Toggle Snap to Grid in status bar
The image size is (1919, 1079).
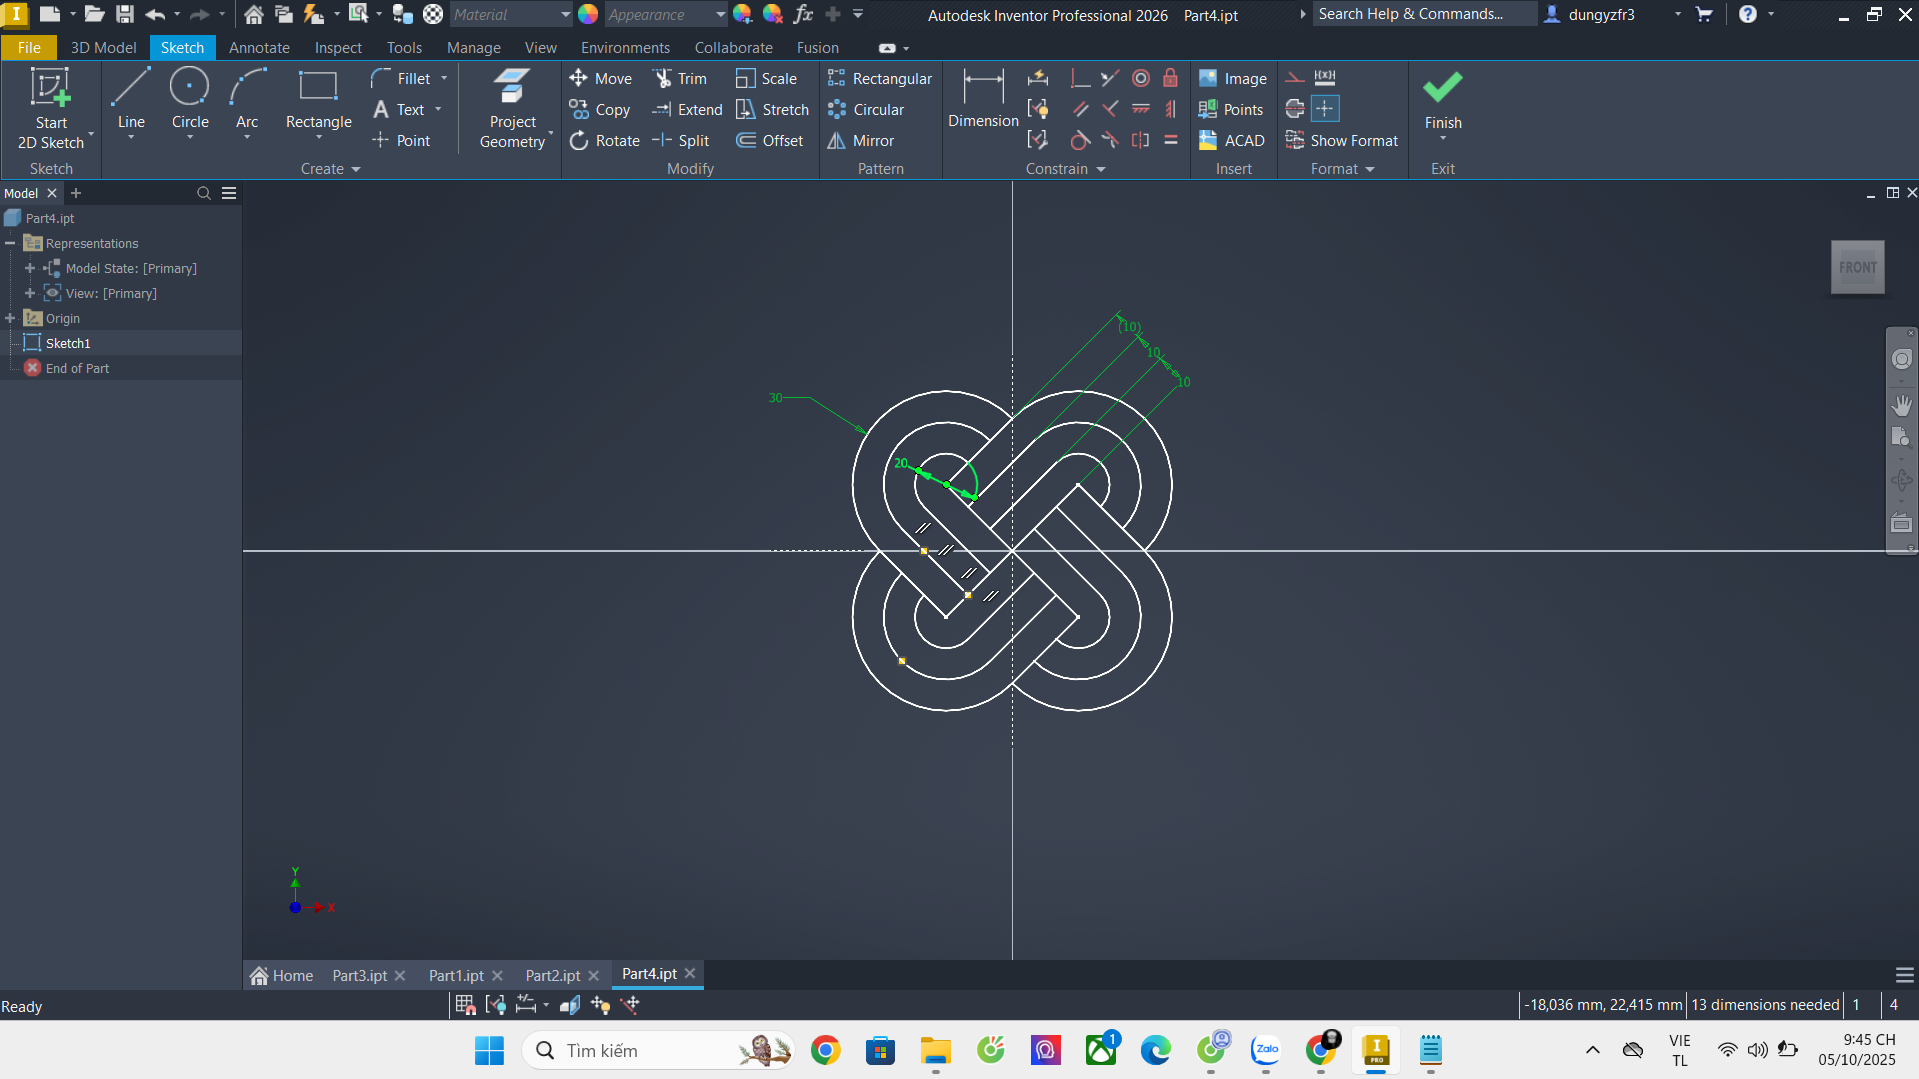coord(464,1005)
